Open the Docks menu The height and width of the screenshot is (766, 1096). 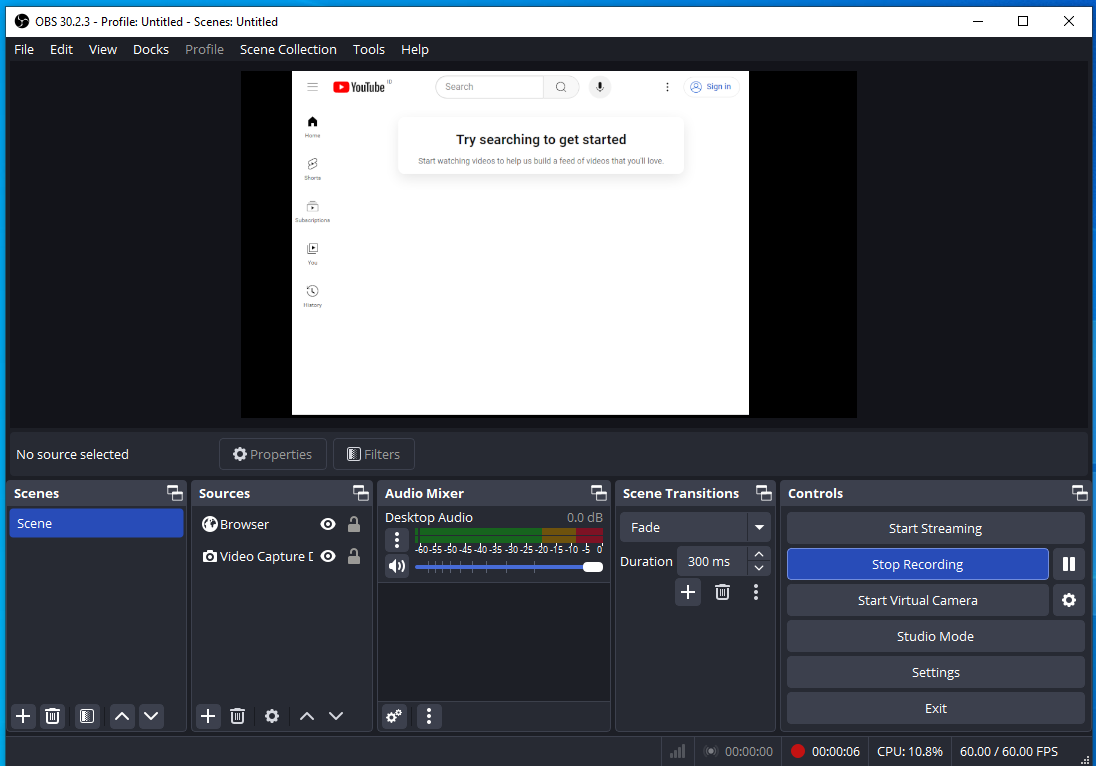(x=151, y=50)
